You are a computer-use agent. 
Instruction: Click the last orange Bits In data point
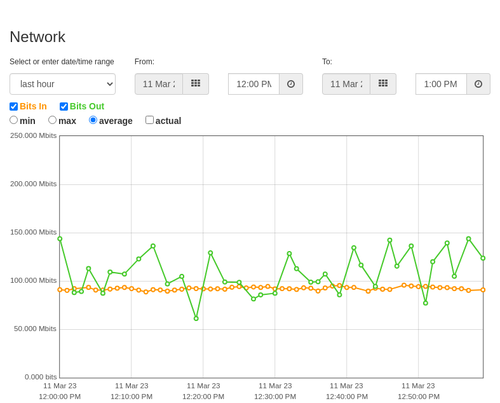[483, 290]
